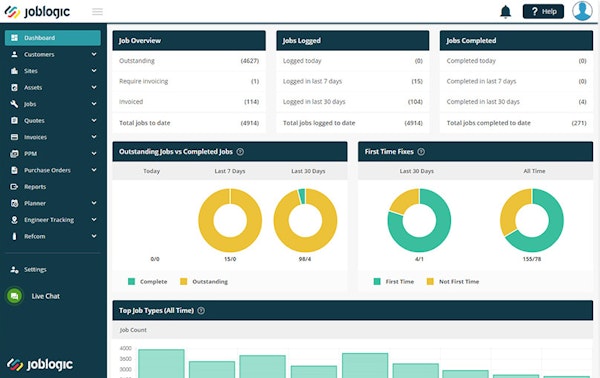Click the user profile avatar
Viewport: 600px width, 378px height.
pos(582,11)
